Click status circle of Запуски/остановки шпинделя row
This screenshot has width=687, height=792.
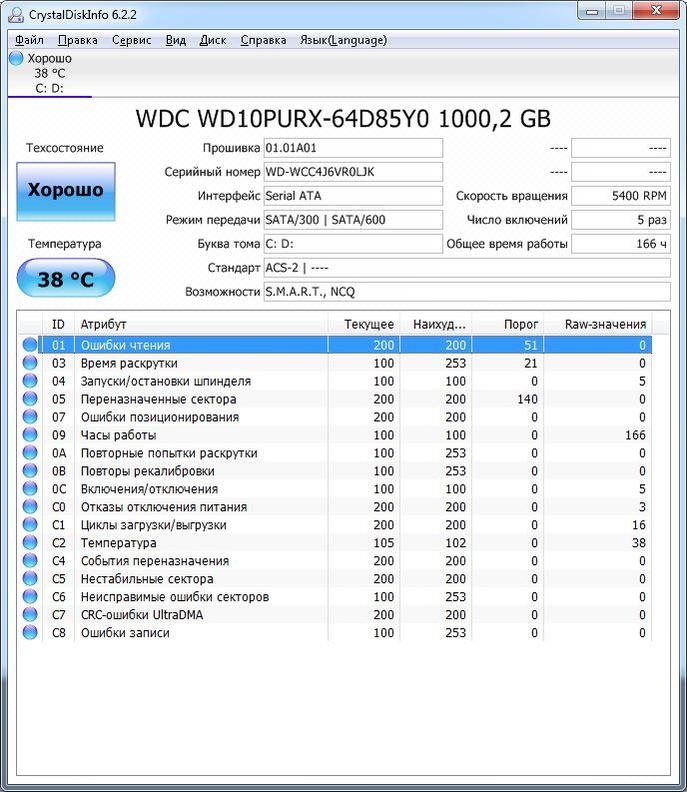point(30,380)
